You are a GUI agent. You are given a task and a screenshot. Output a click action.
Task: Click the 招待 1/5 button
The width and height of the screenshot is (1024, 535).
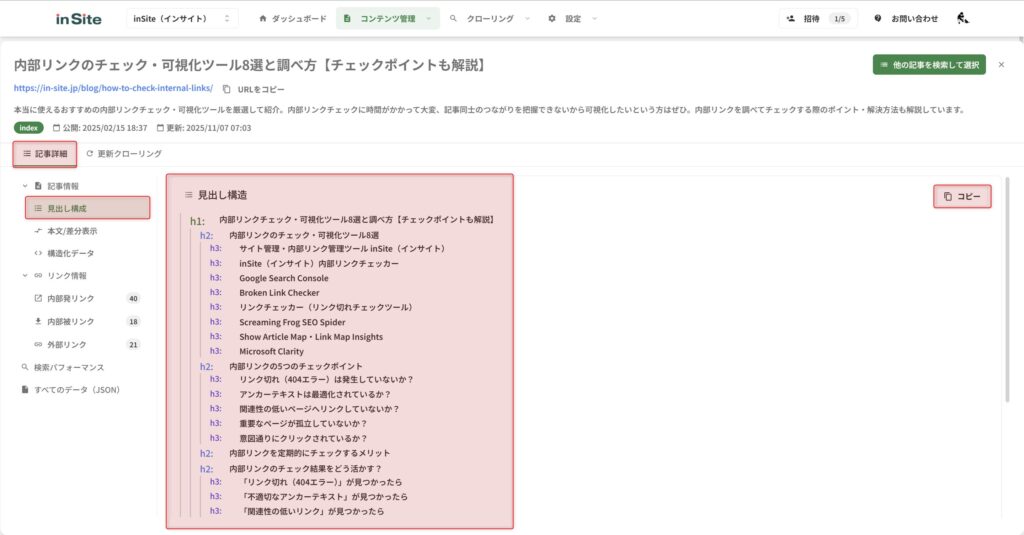tap(818, 19)
